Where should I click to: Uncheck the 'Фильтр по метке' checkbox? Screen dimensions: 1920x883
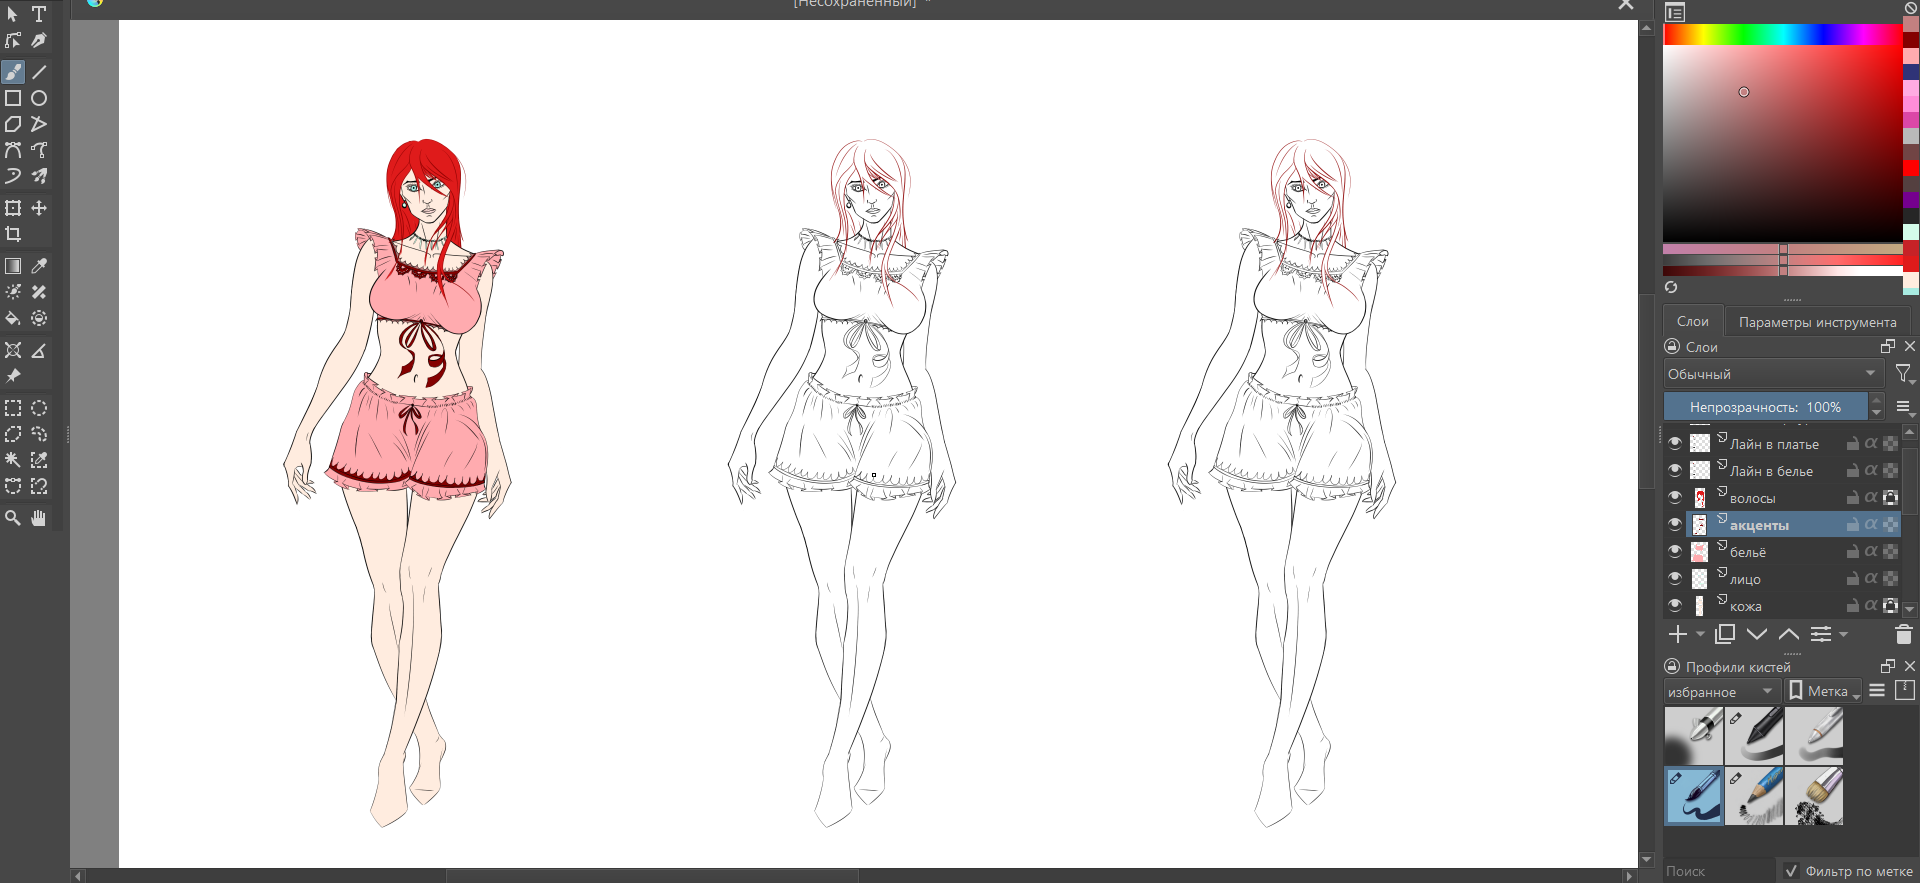pos(1791,871)
